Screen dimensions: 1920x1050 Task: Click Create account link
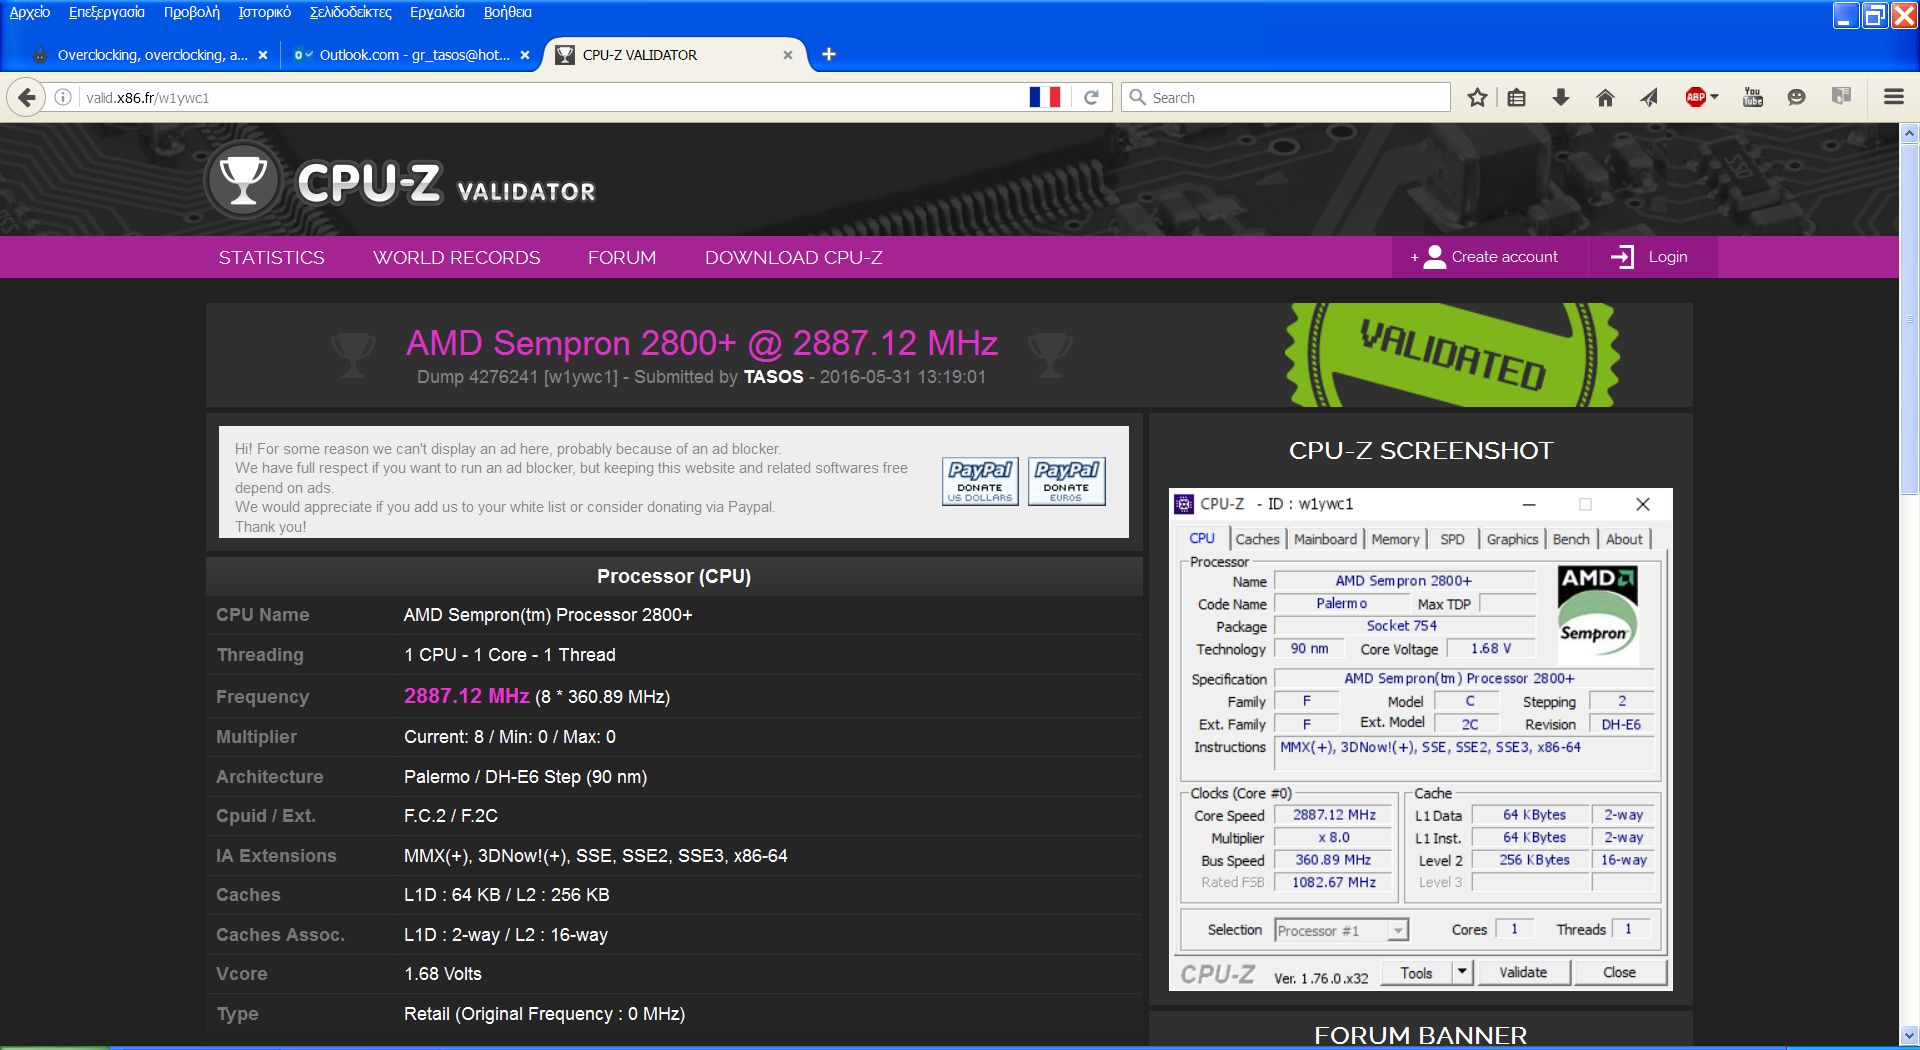click(x=1504, y=257)
